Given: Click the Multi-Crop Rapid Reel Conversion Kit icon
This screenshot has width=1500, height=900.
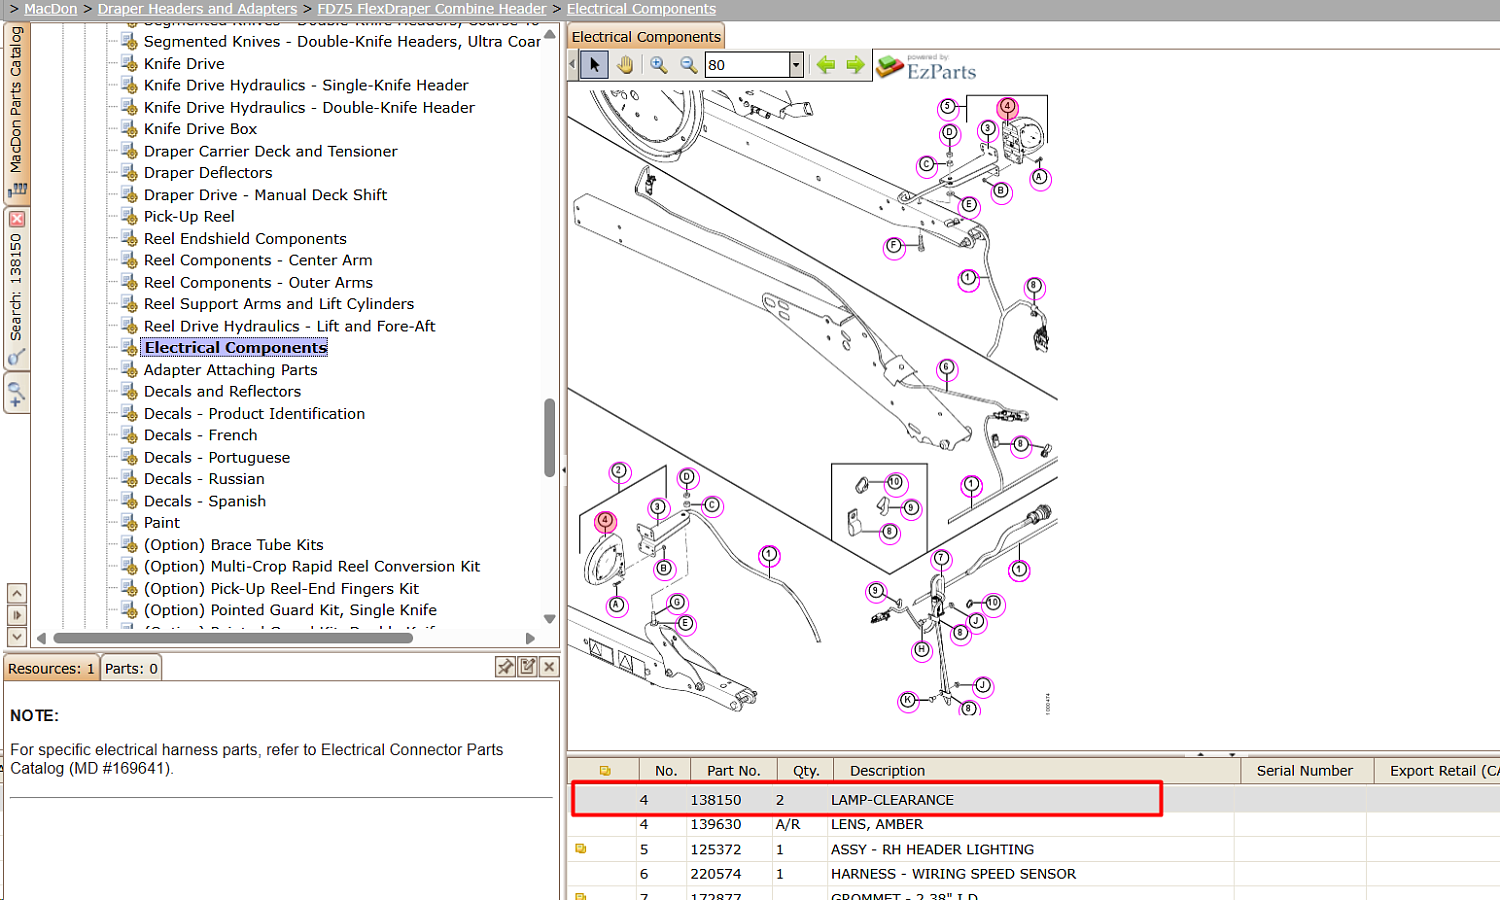Looking at the screenshot, I should click(130, 566).
